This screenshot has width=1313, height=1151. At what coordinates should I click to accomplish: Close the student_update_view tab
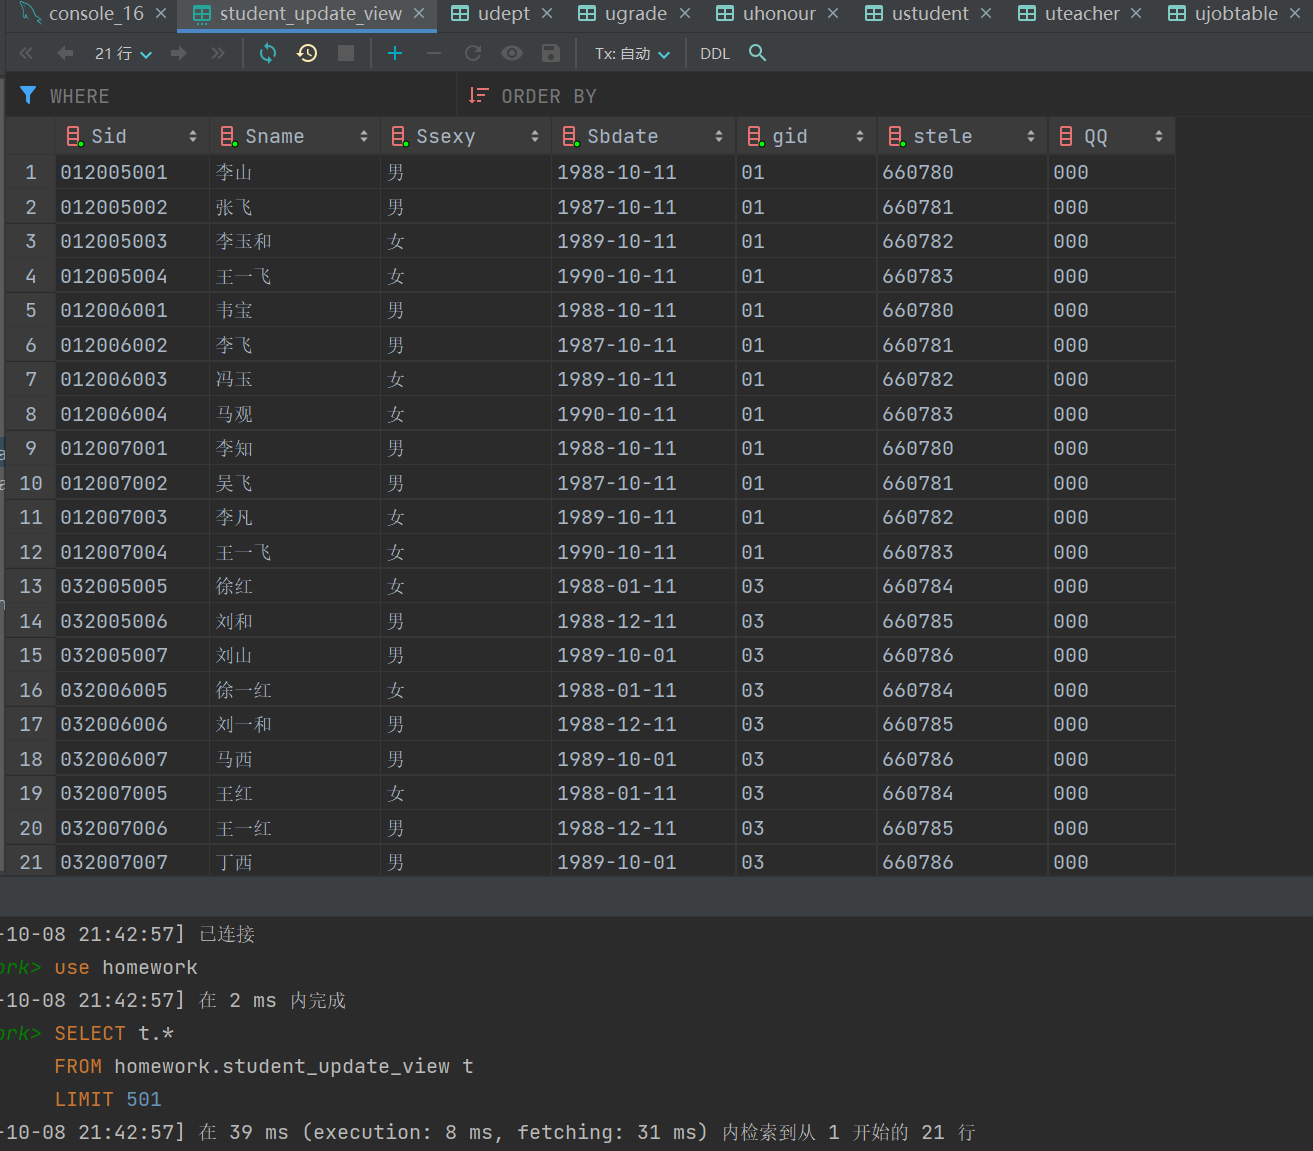(x=419, y=14)
